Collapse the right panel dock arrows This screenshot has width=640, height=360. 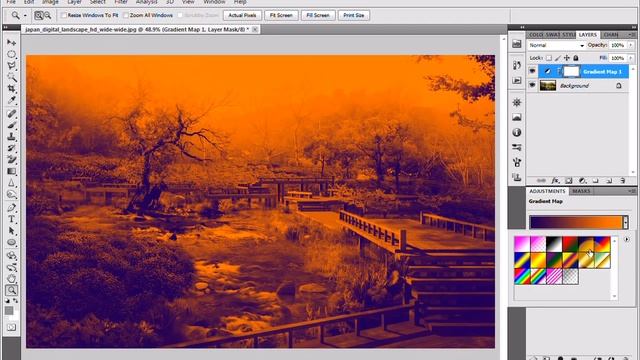634,27
